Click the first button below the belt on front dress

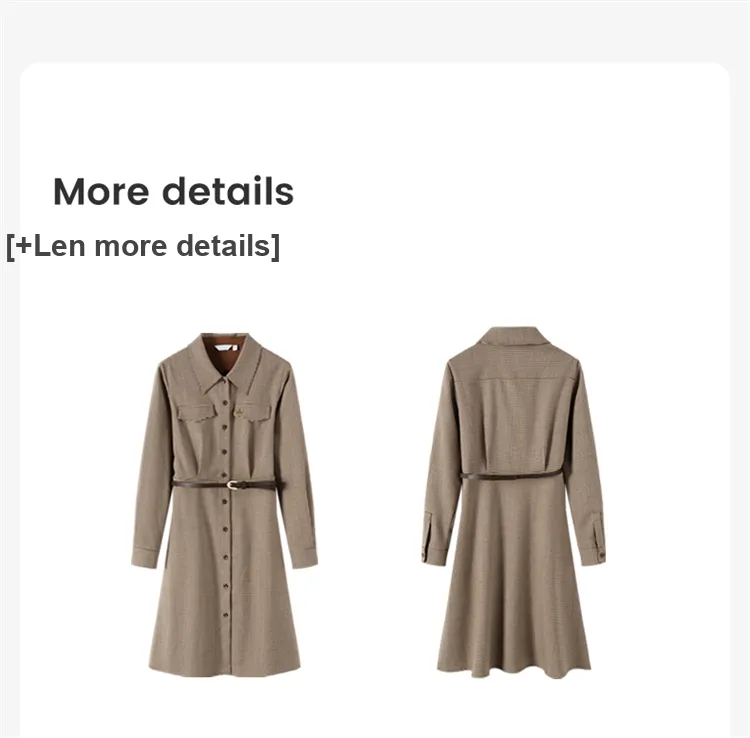(224, 500)
